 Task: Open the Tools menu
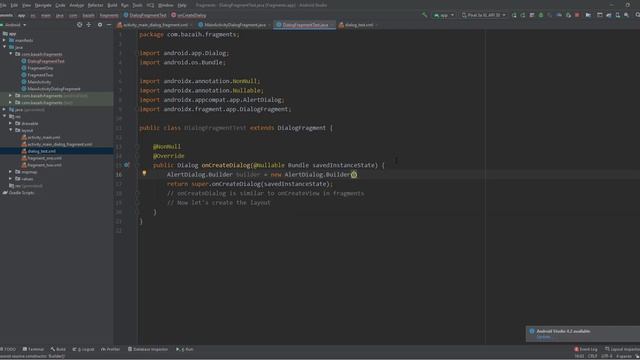tap(138, 5)
